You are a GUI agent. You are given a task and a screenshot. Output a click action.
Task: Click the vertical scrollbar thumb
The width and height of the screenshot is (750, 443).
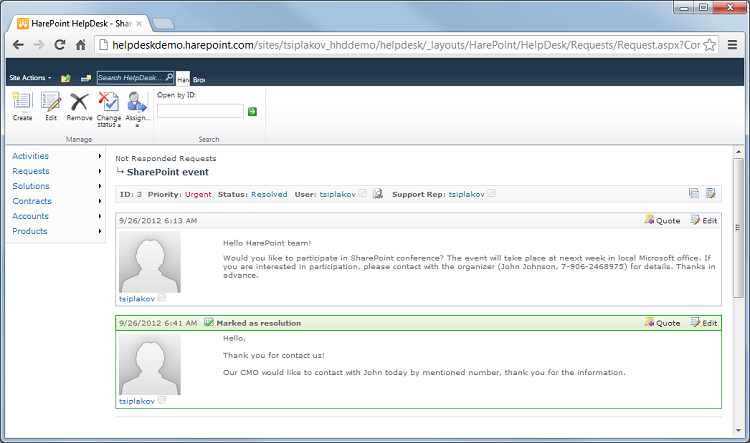click(739, 228)
